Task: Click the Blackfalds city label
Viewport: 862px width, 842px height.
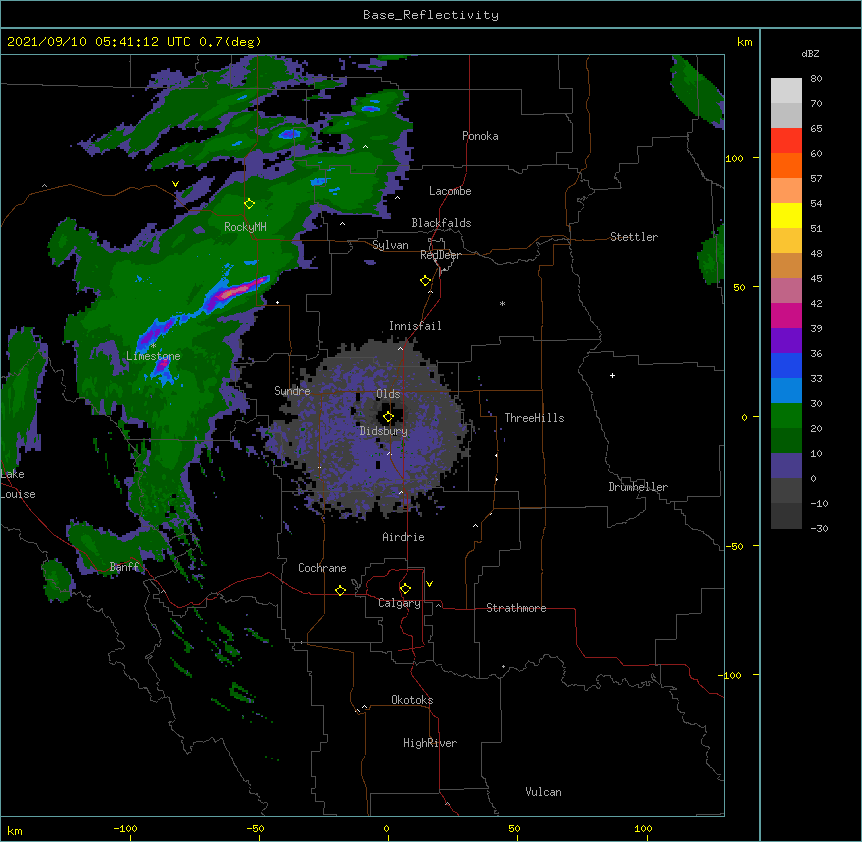Action: click(441, 223)
